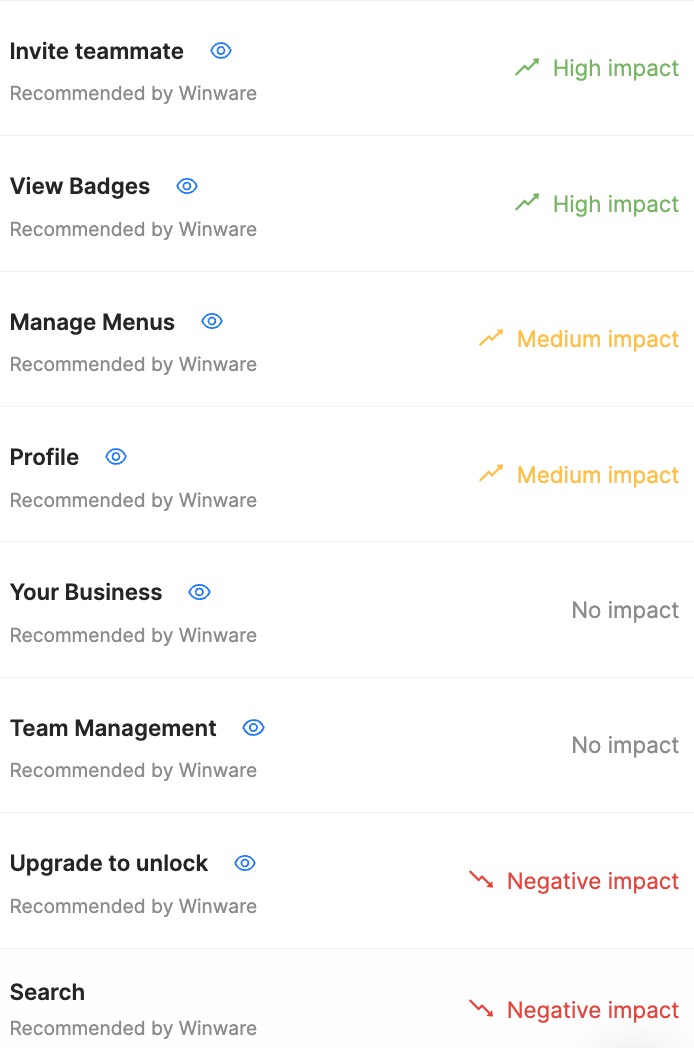694x1048 pixels.
Task: Toggle Team Management visibility eye
Action: (x=254, y=728)
